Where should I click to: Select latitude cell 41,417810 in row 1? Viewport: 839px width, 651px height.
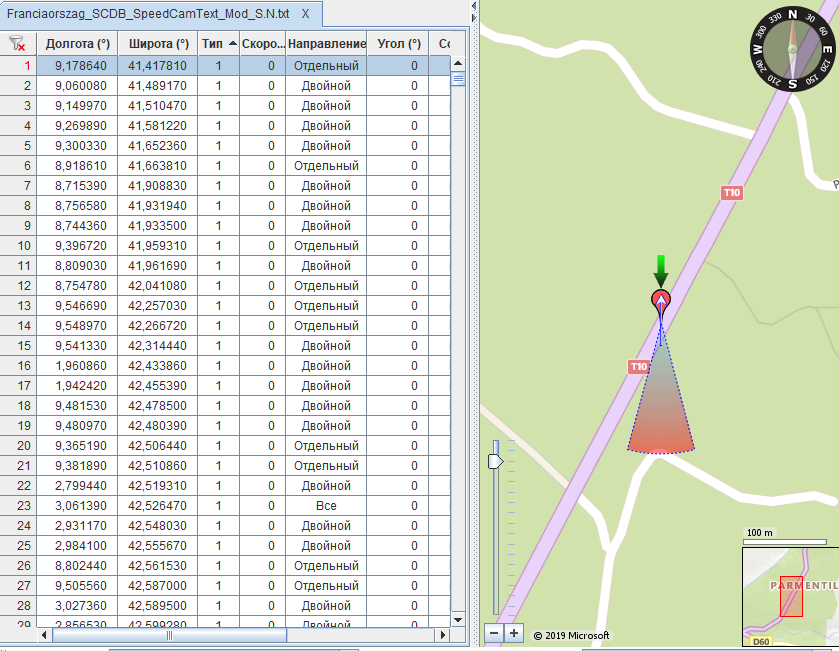click(158, 66)
